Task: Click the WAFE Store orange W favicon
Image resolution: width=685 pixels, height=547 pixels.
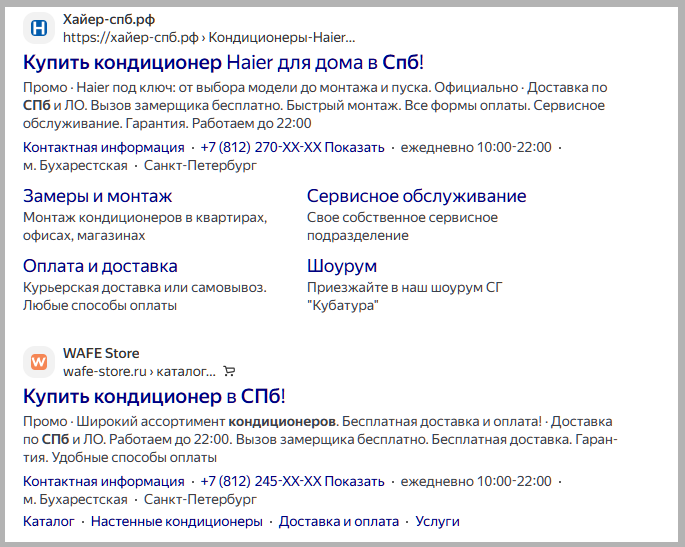Action: (39, 362)
